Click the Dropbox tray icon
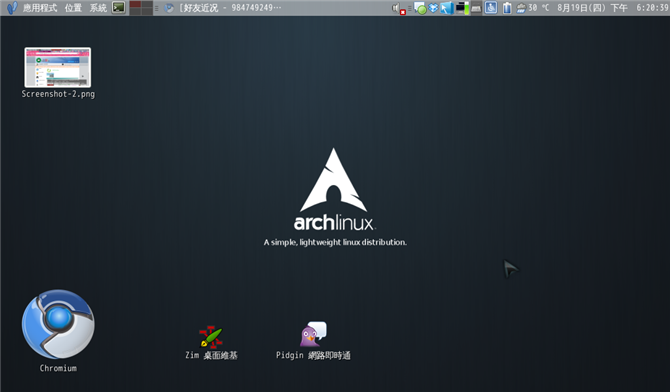This screenshot has width=670, height=392. tap(433, 8)
